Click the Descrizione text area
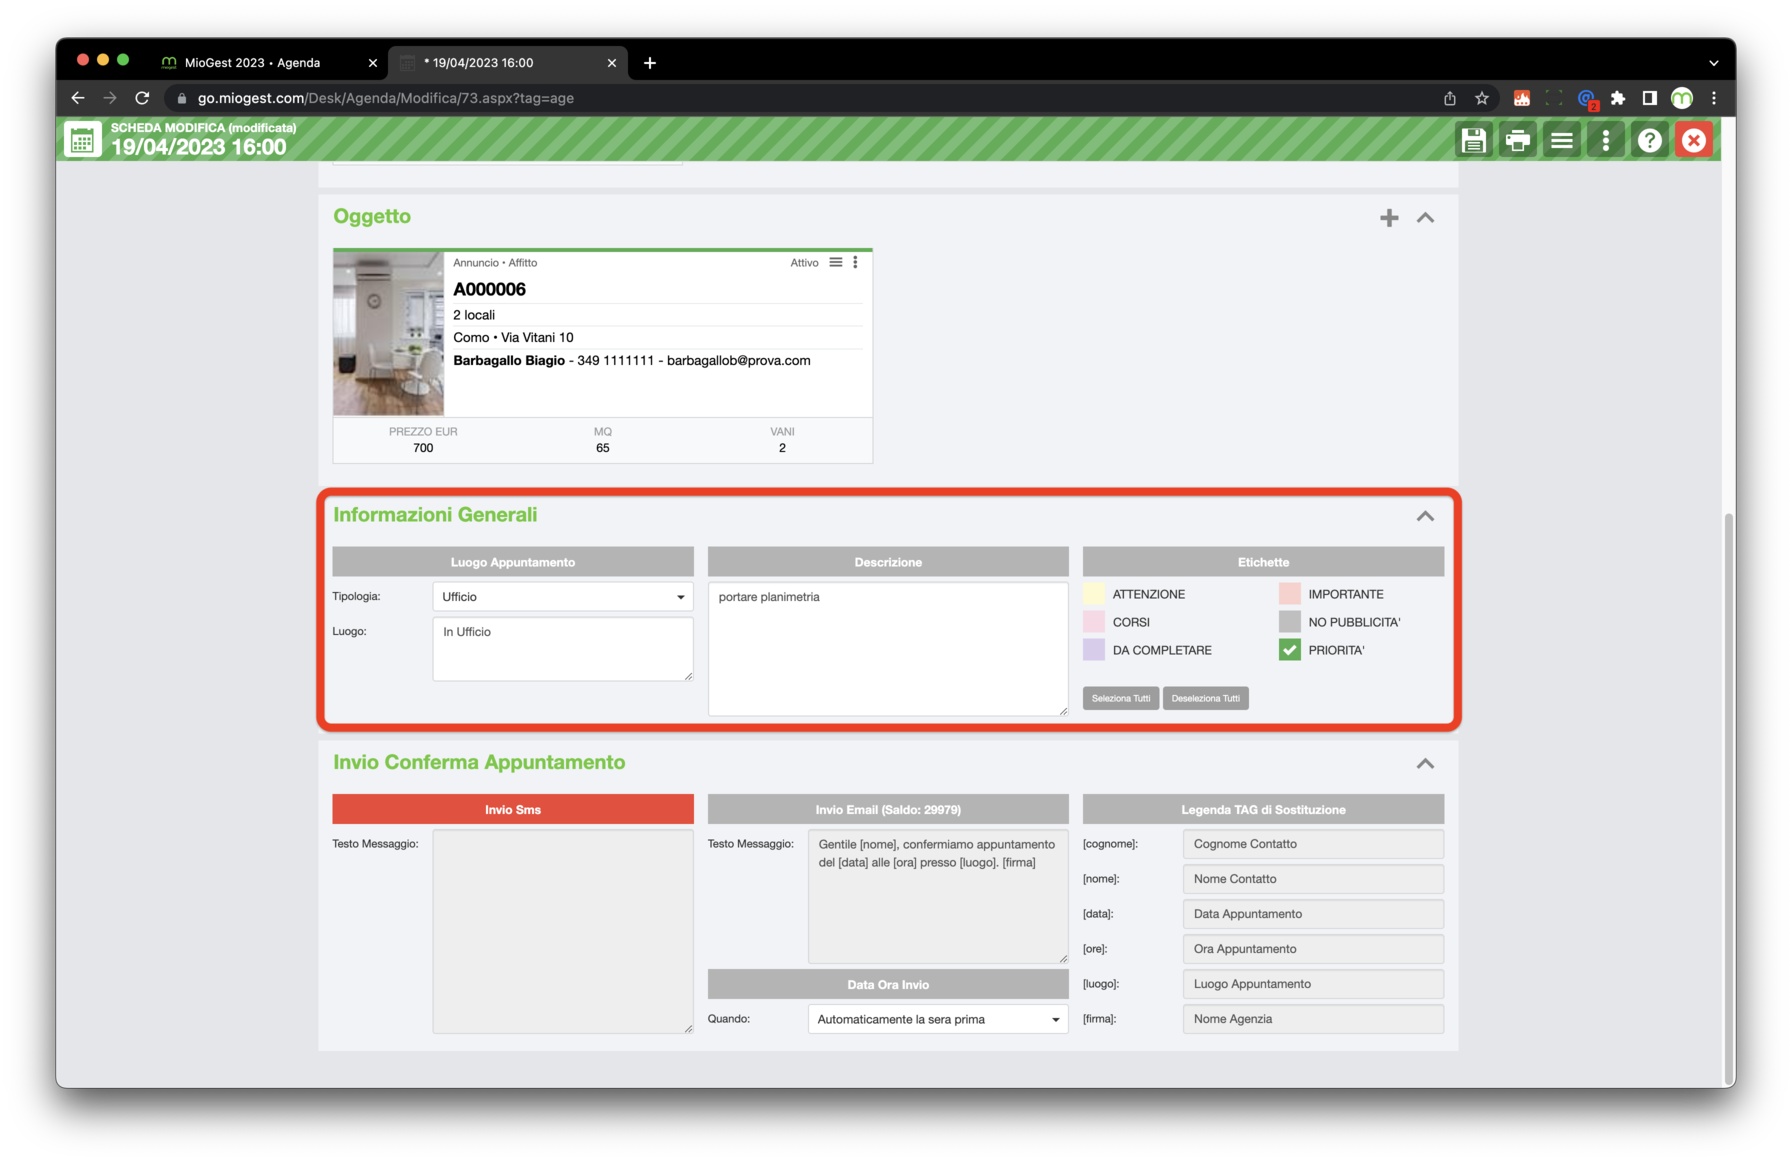 [888, 649]
